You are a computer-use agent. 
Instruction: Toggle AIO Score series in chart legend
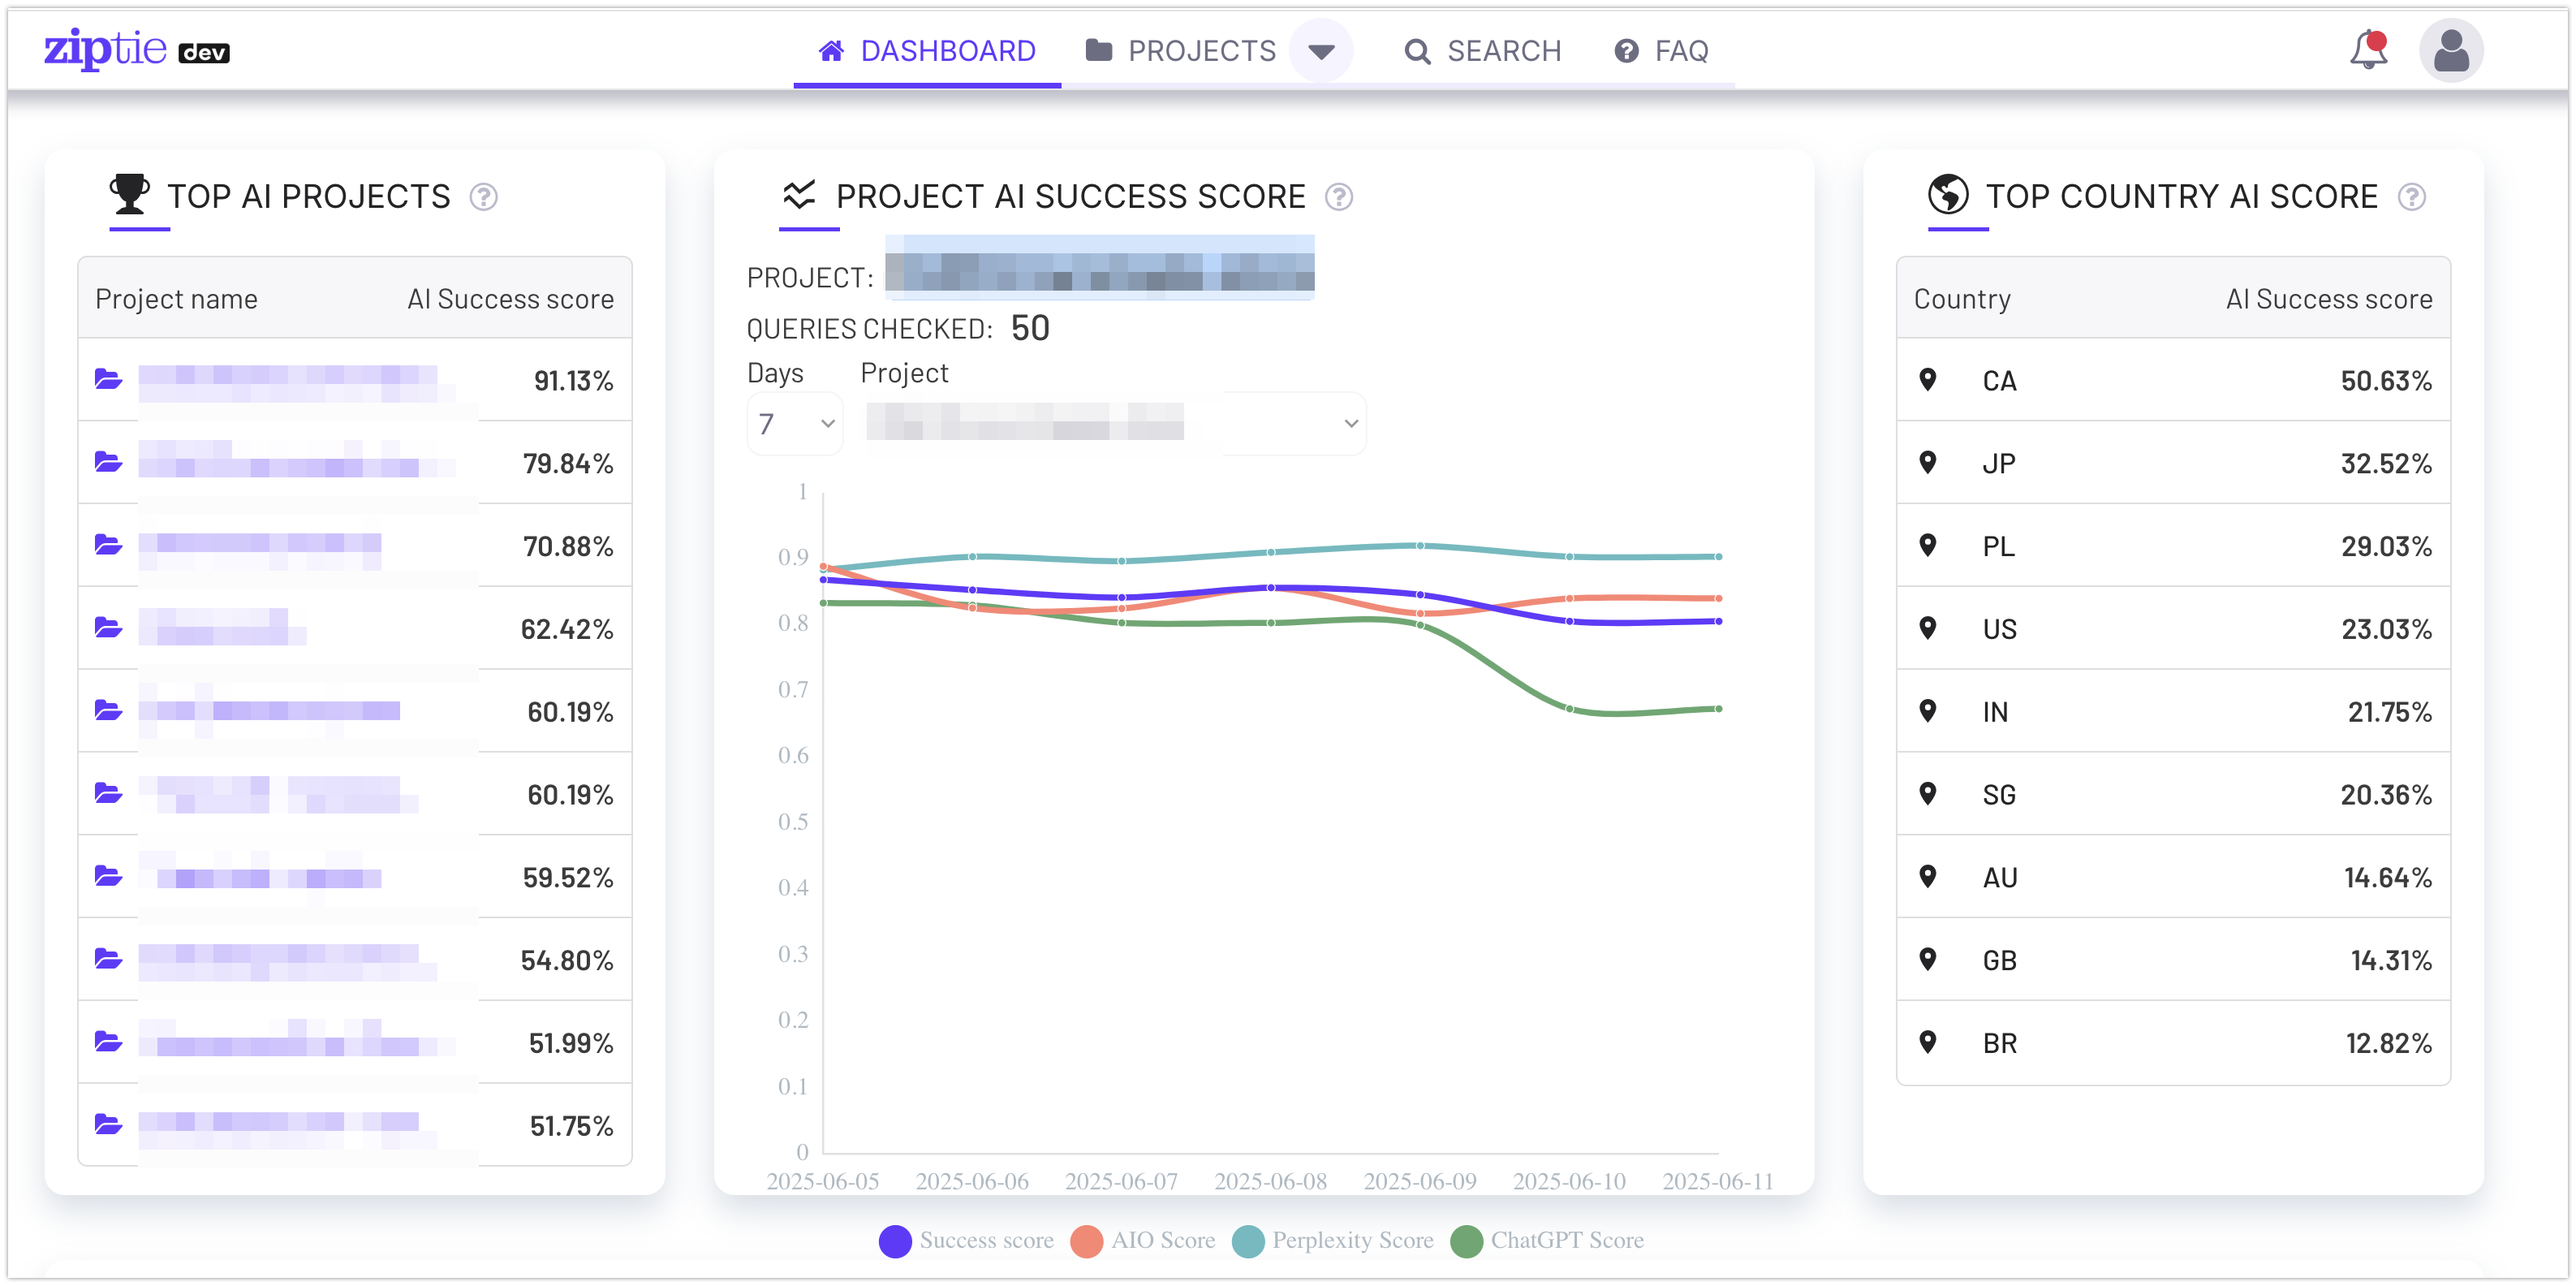click(x=1086, y=1241)
